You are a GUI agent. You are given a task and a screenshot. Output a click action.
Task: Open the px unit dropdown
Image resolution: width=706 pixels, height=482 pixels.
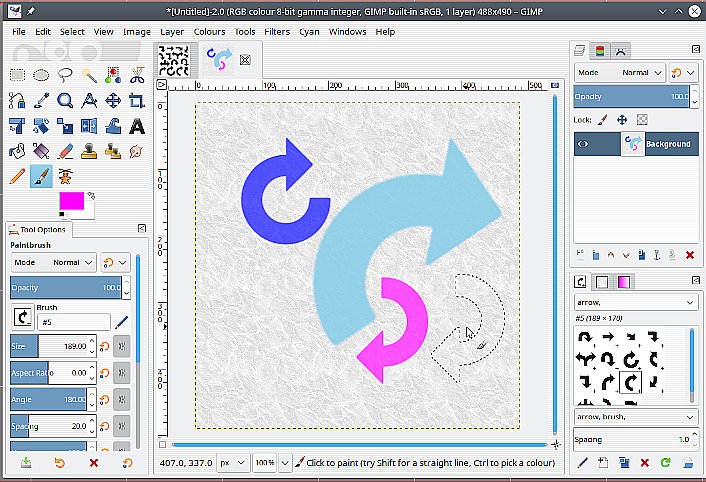(233, 463)
